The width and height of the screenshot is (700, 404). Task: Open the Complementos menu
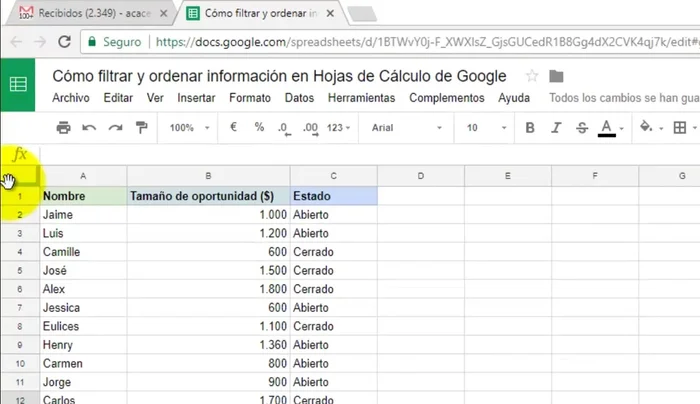coord(447,98)
